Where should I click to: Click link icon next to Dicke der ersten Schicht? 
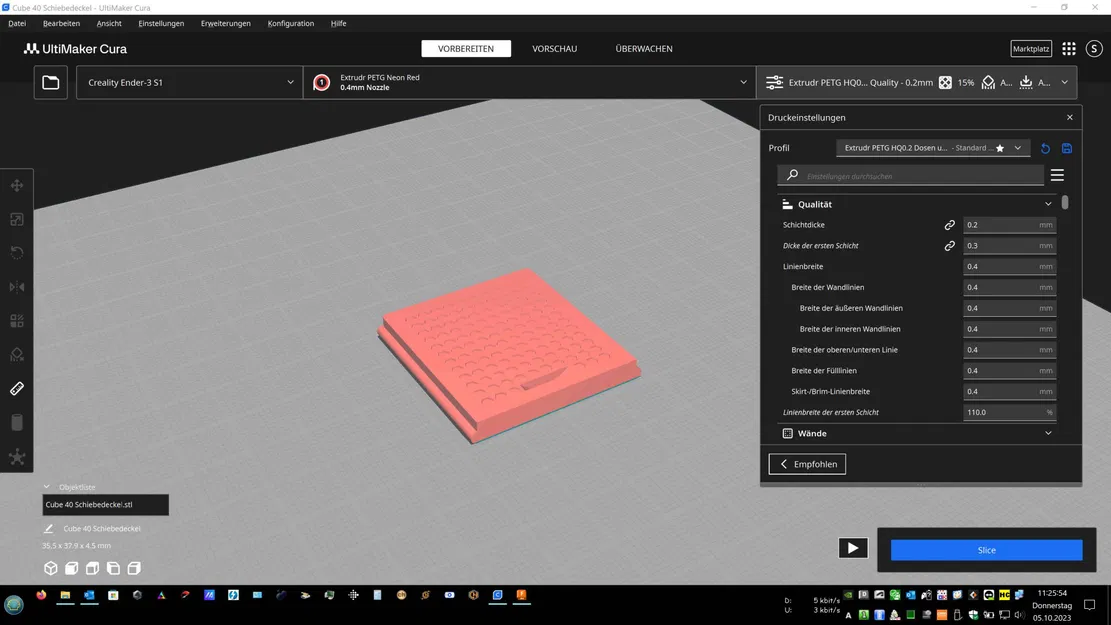tap(949, 246)
